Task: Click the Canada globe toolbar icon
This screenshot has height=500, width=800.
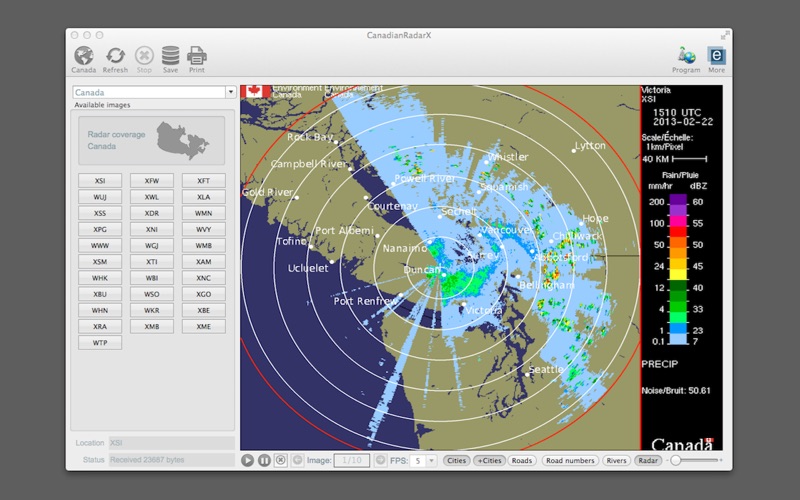Action: [x=84, y=56]
